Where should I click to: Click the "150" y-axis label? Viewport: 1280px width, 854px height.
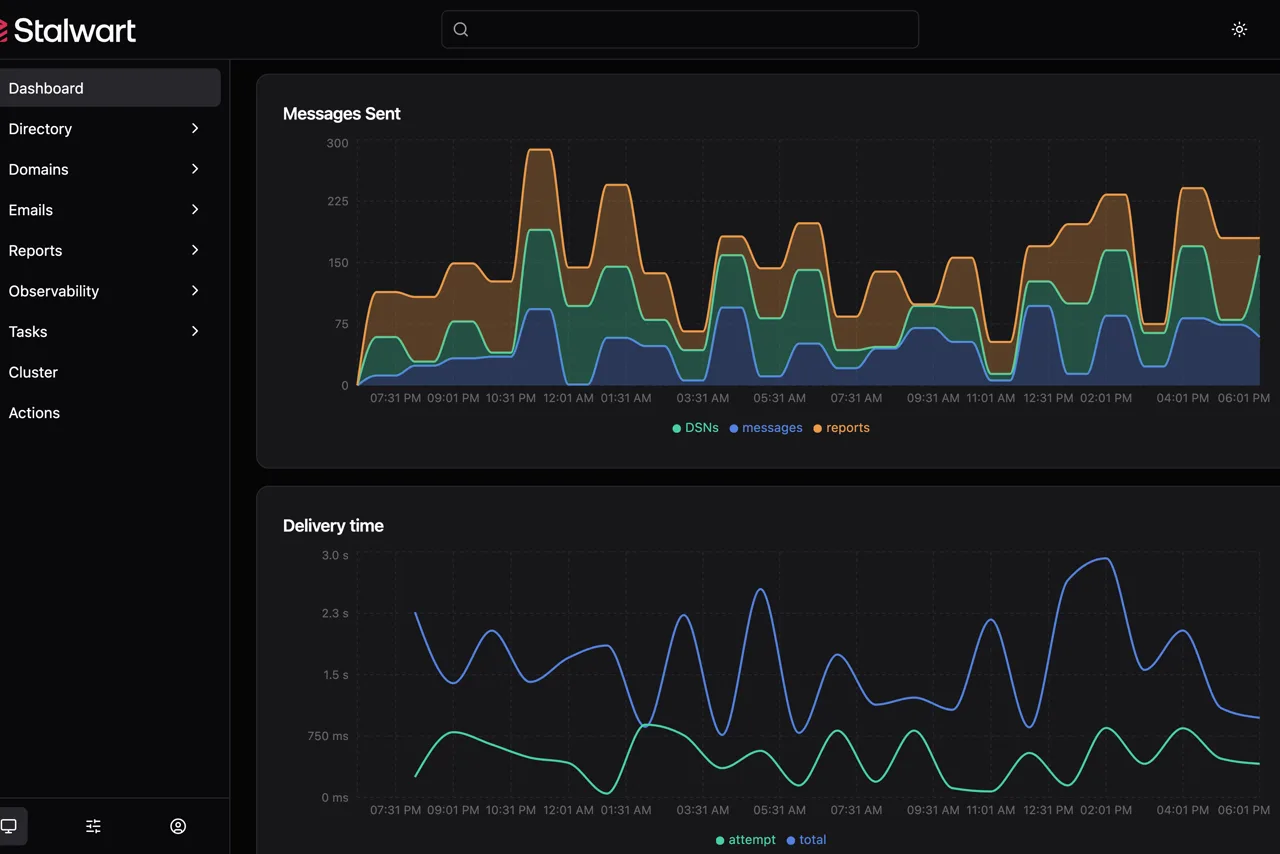coord(338,263)
